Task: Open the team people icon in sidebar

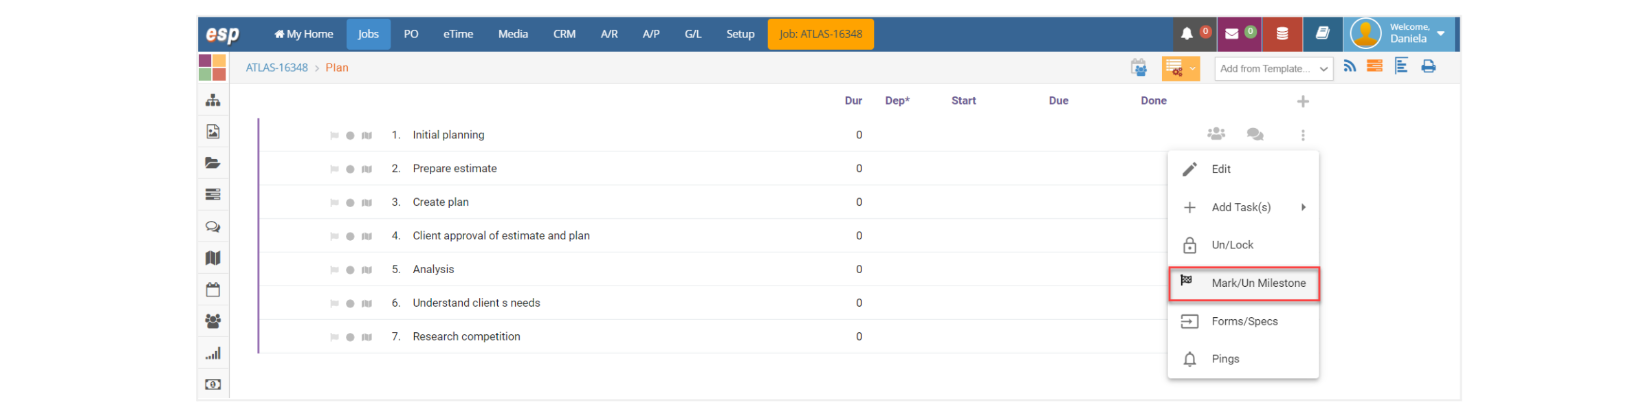Action: pyautogui.click(x=213, y=321)
